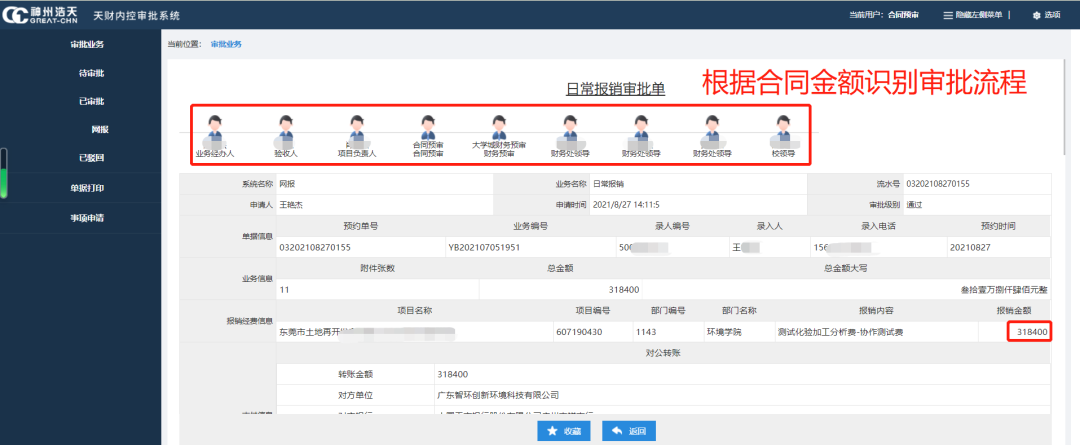Click the 合同预审 approver avatar
Viewport: 1080px width, 445px height.
point(428,127)
